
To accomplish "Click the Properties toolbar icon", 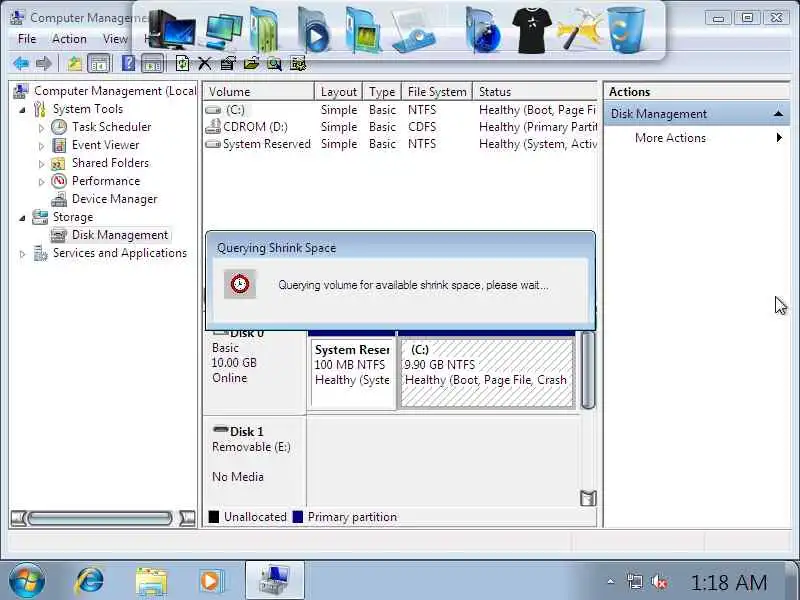I will pos(228,64).
